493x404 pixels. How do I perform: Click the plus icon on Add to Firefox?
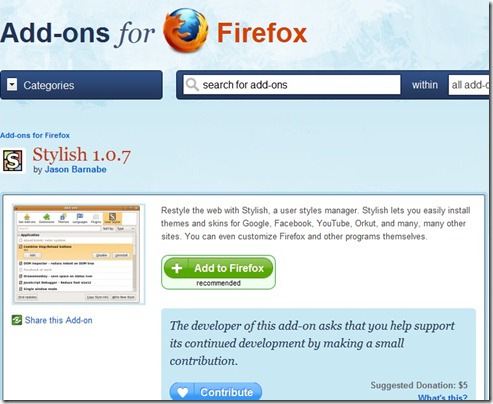point(177,268)
